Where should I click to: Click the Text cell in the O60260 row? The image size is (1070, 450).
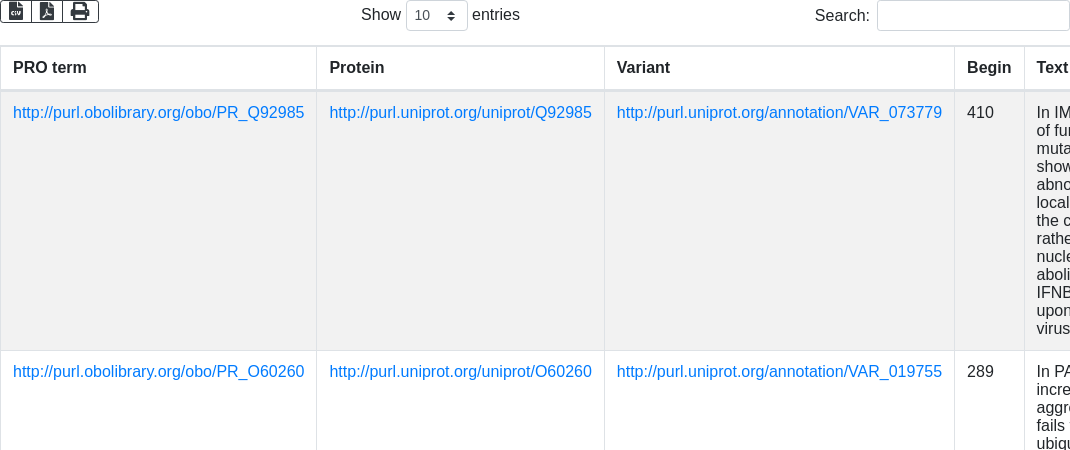[1052, 400]
